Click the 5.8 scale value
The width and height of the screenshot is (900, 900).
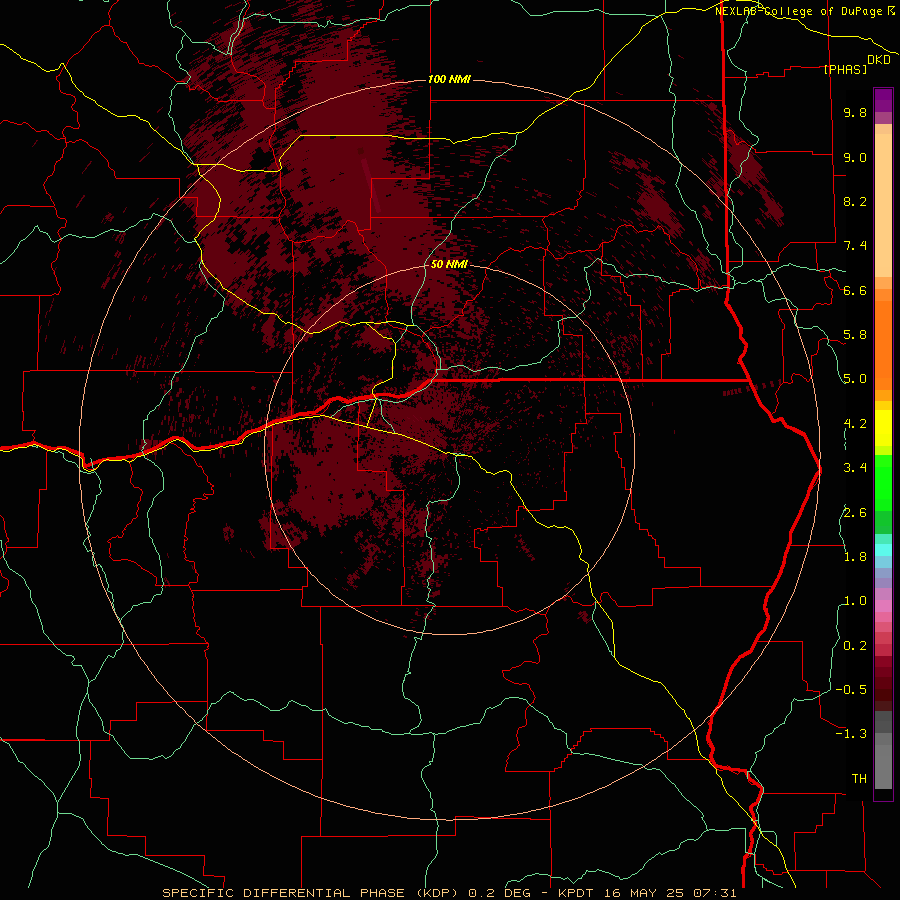click(855, 335)
